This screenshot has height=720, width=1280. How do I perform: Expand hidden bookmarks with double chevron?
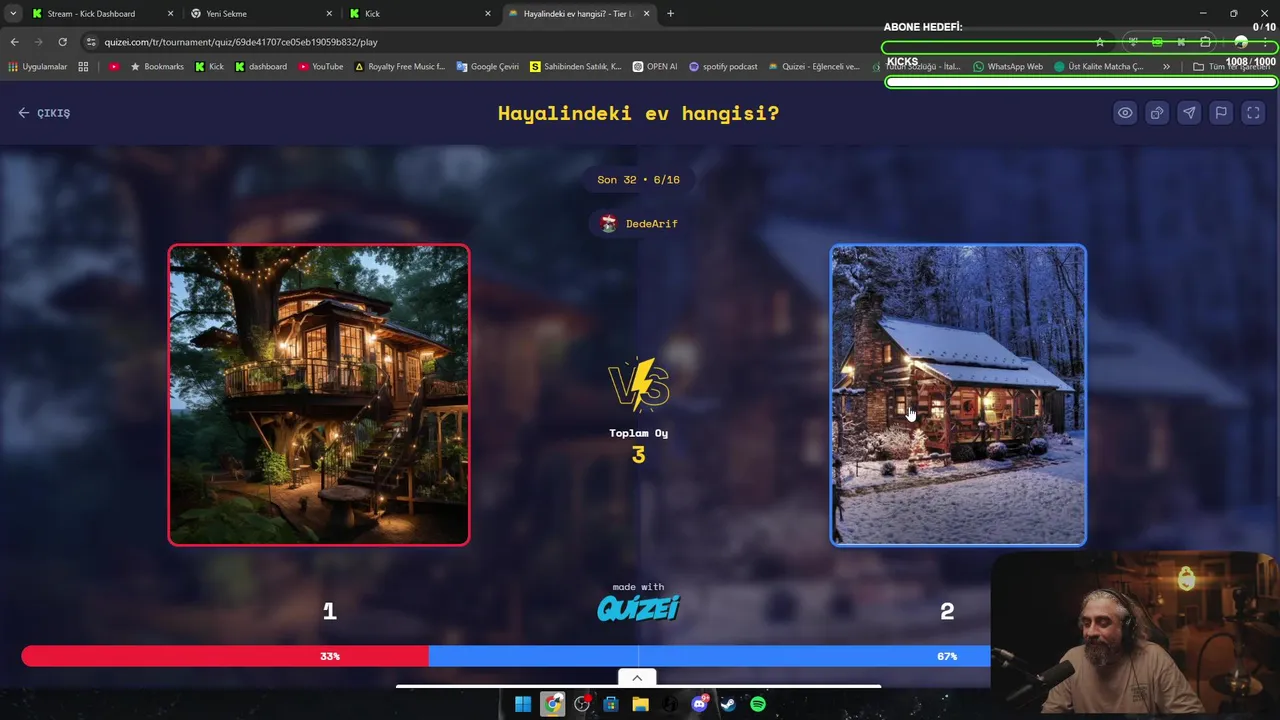(1166, 67)
